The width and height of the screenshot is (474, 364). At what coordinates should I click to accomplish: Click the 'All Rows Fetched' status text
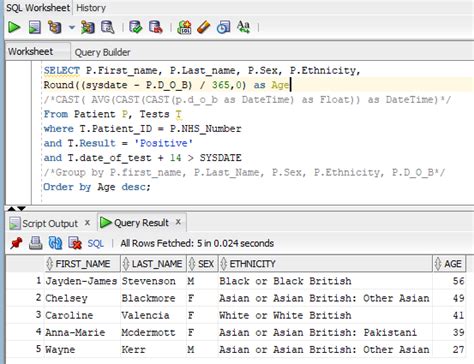point(197,243)
